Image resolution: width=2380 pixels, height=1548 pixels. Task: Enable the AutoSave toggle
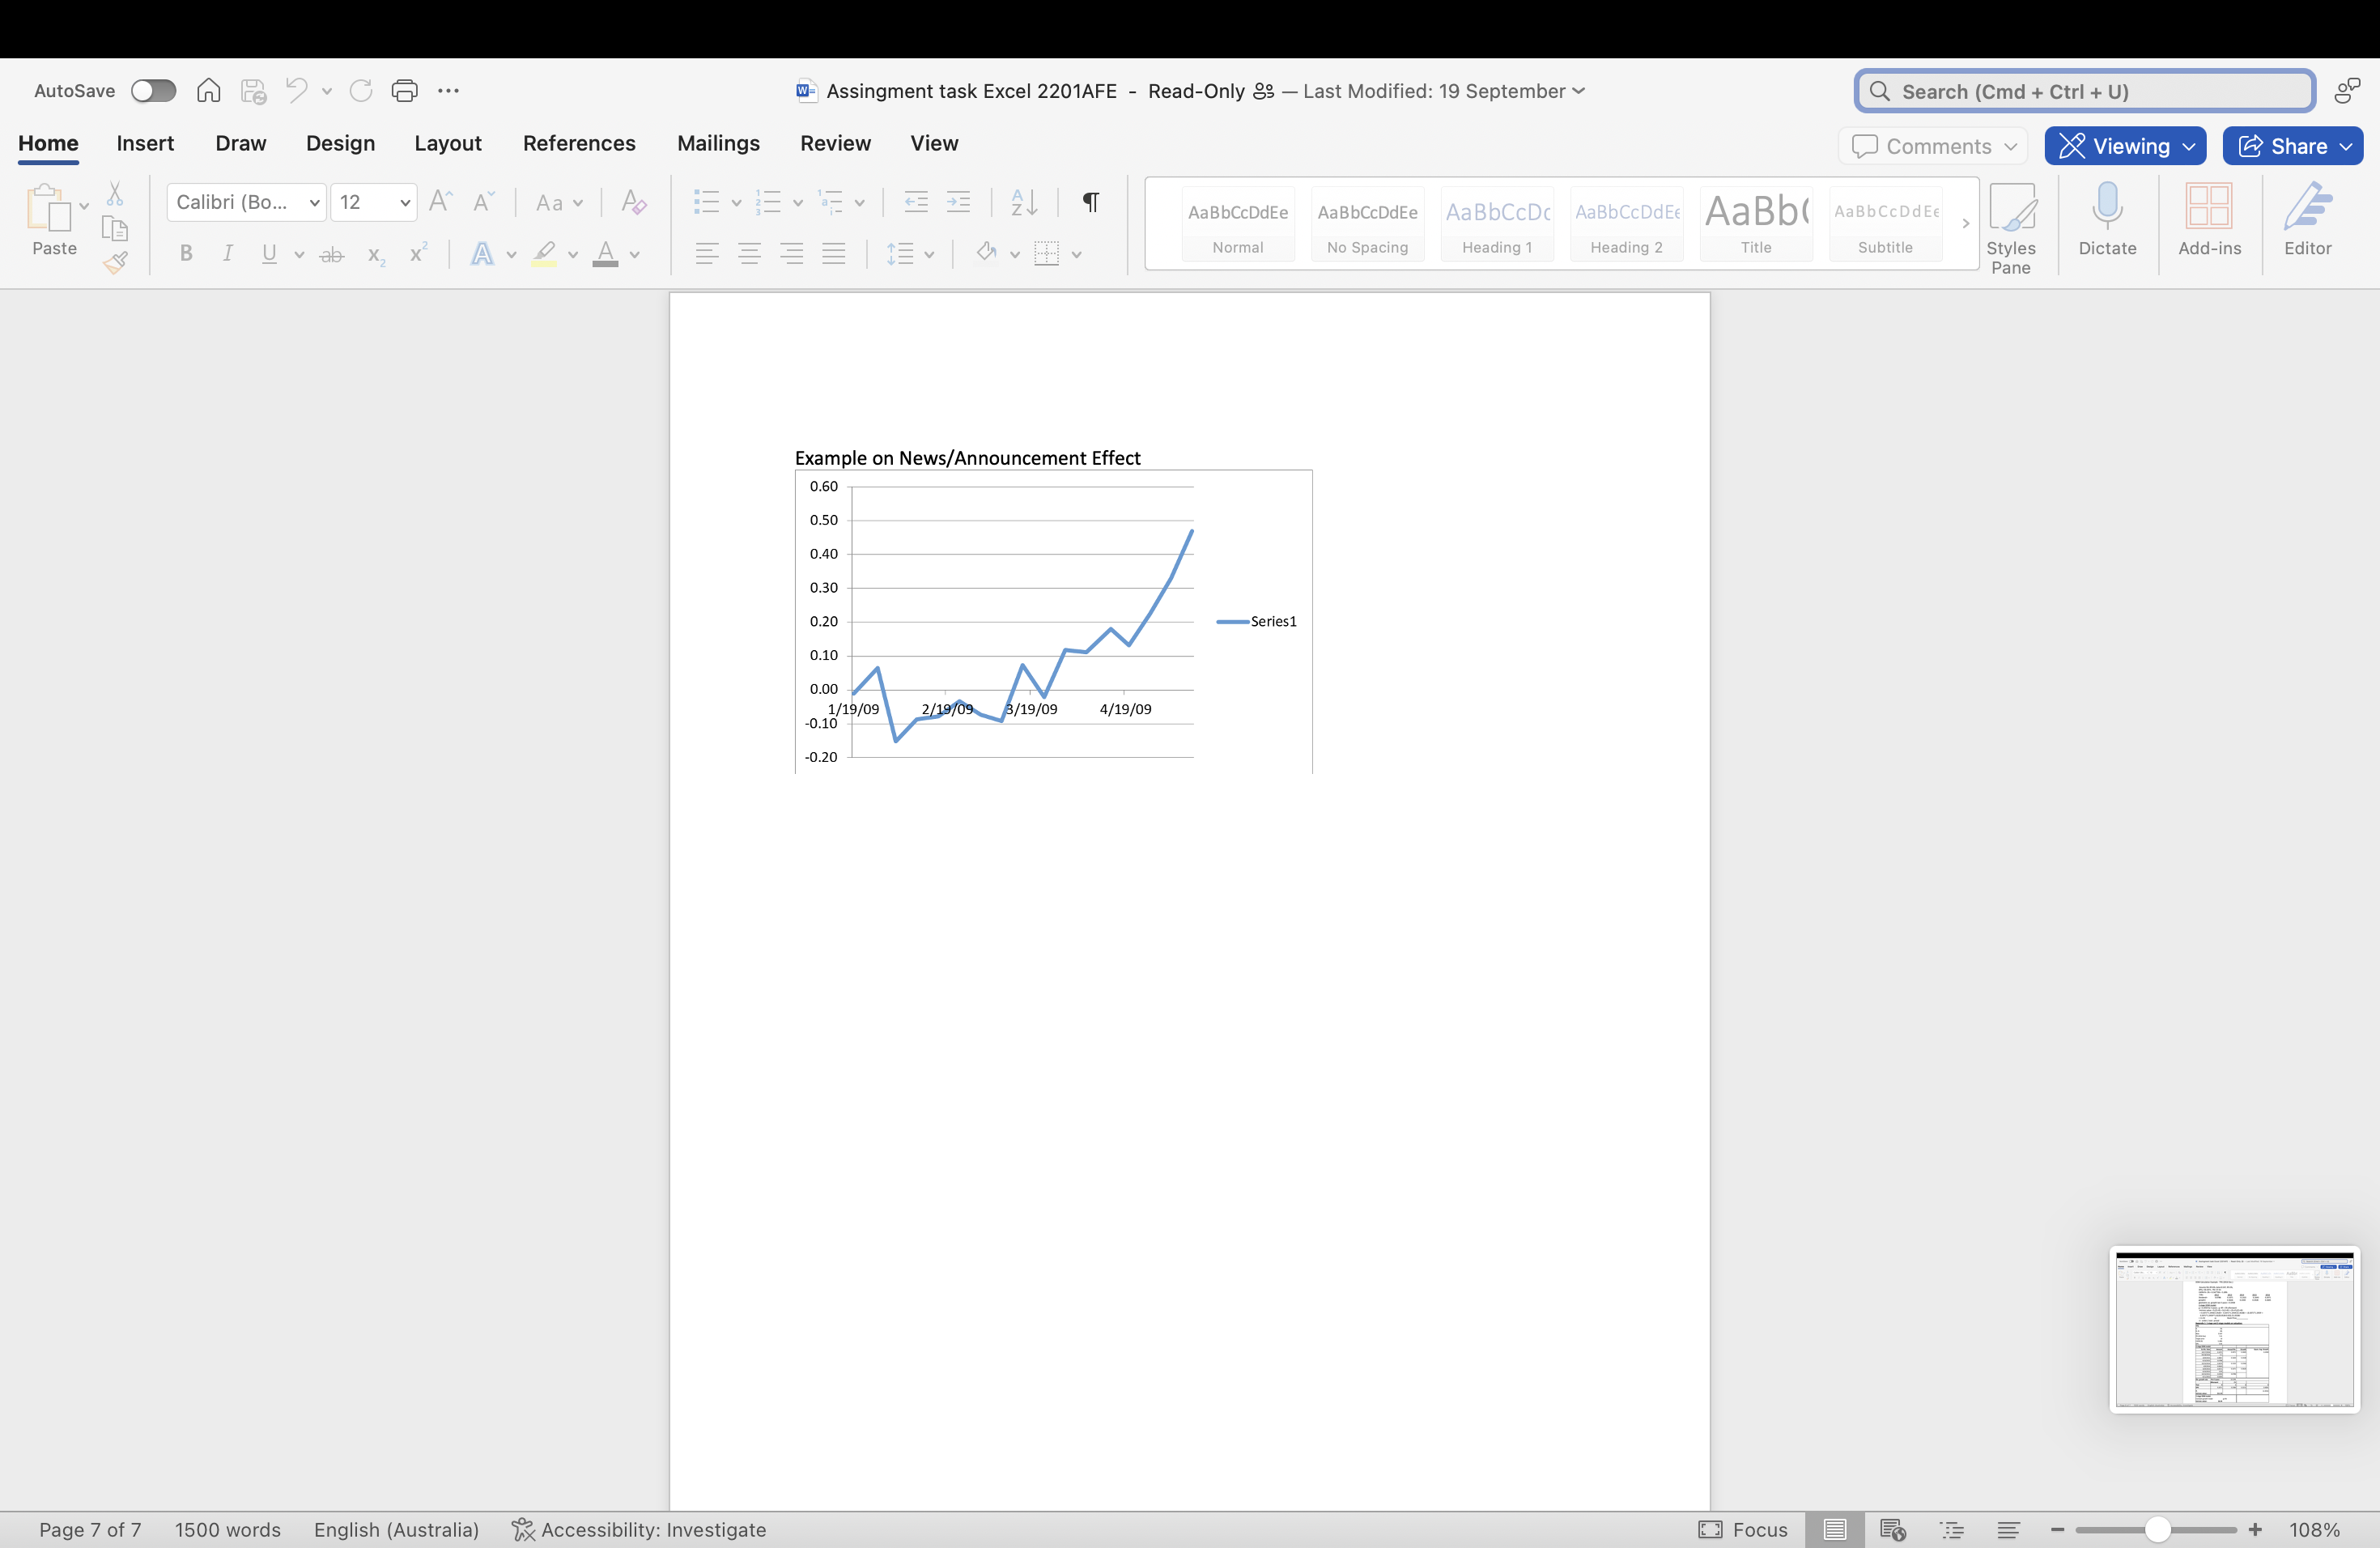[153, 90]
